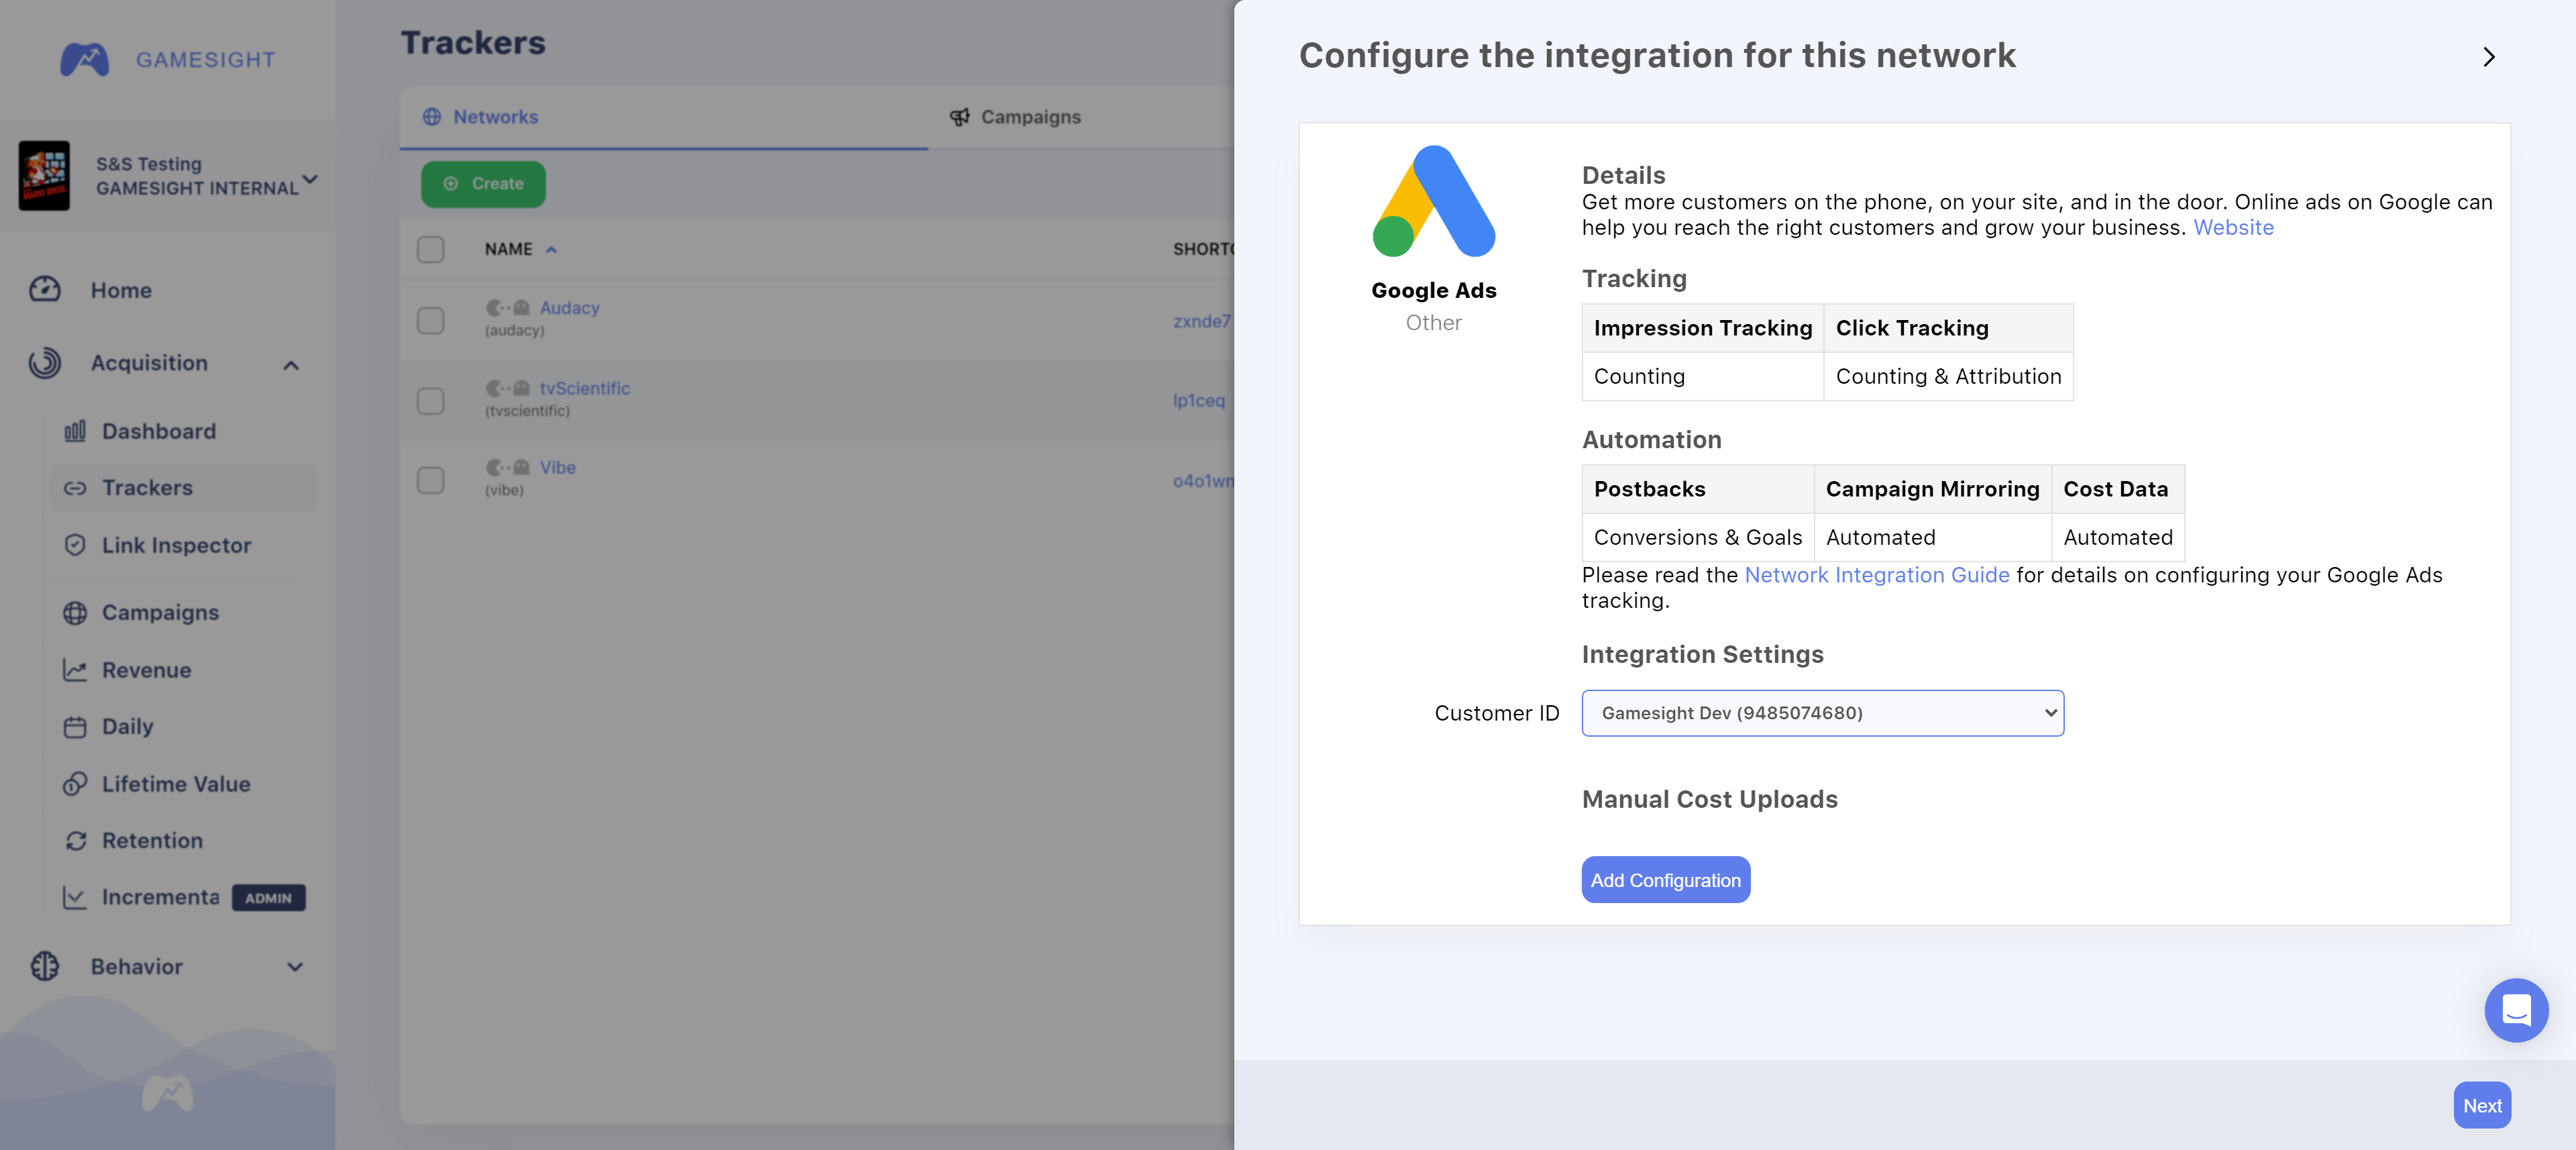Click the Campaigns globe icon in sidebar

75,612
